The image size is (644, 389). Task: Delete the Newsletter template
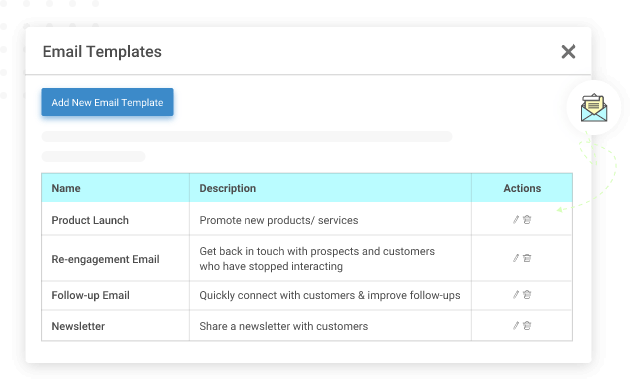click(527, 326)
